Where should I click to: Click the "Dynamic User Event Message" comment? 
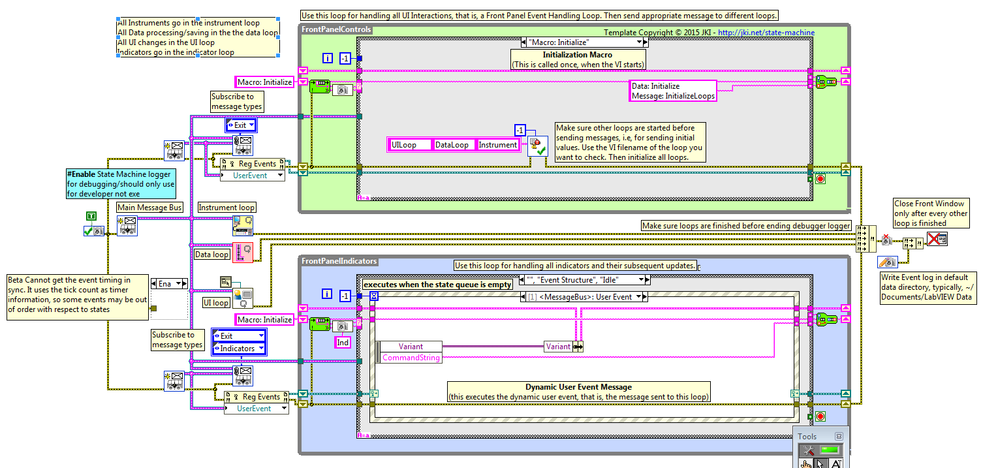pos(578,391)
